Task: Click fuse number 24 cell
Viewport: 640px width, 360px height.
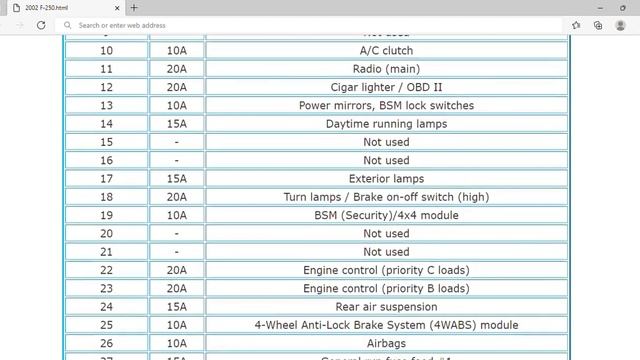Action: (107, 307)
